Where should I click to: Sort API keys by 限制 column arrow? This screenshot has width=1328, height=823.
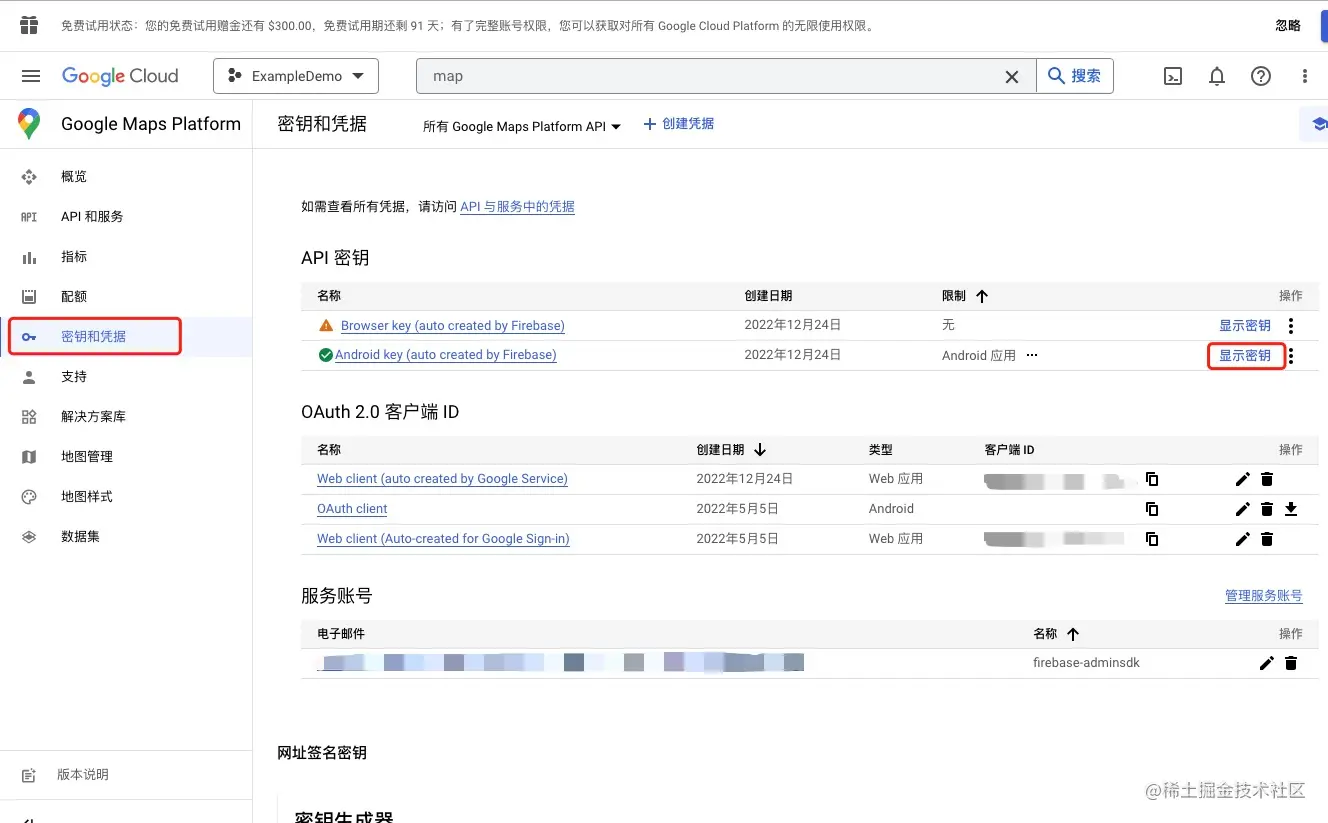[x=982, y=296]
